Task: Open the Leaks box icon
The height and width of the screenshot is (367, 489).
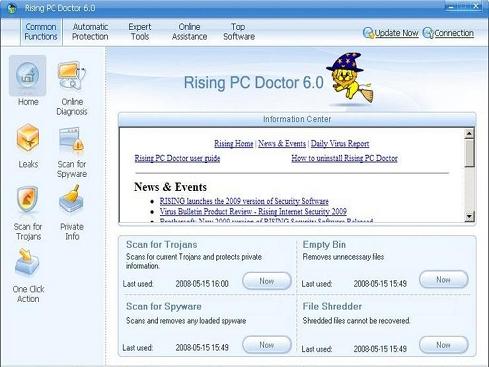Action: click(28, 139)
